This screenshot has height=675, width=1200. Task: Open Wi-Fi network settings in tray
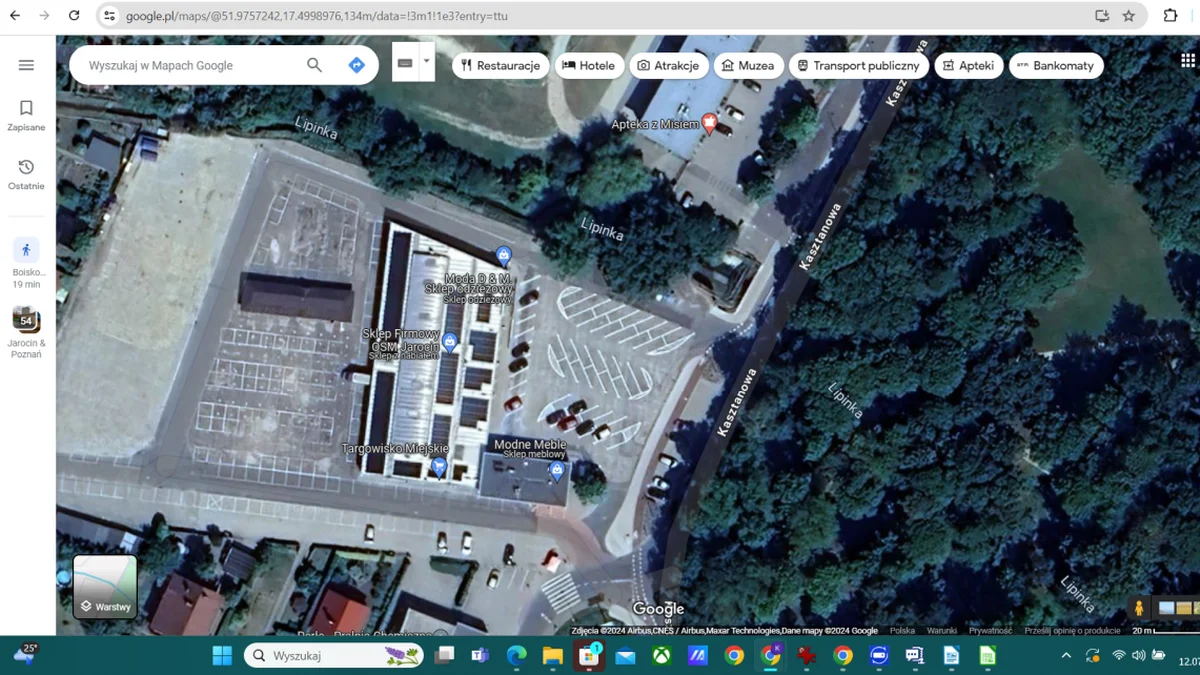tap(1118, 656)
